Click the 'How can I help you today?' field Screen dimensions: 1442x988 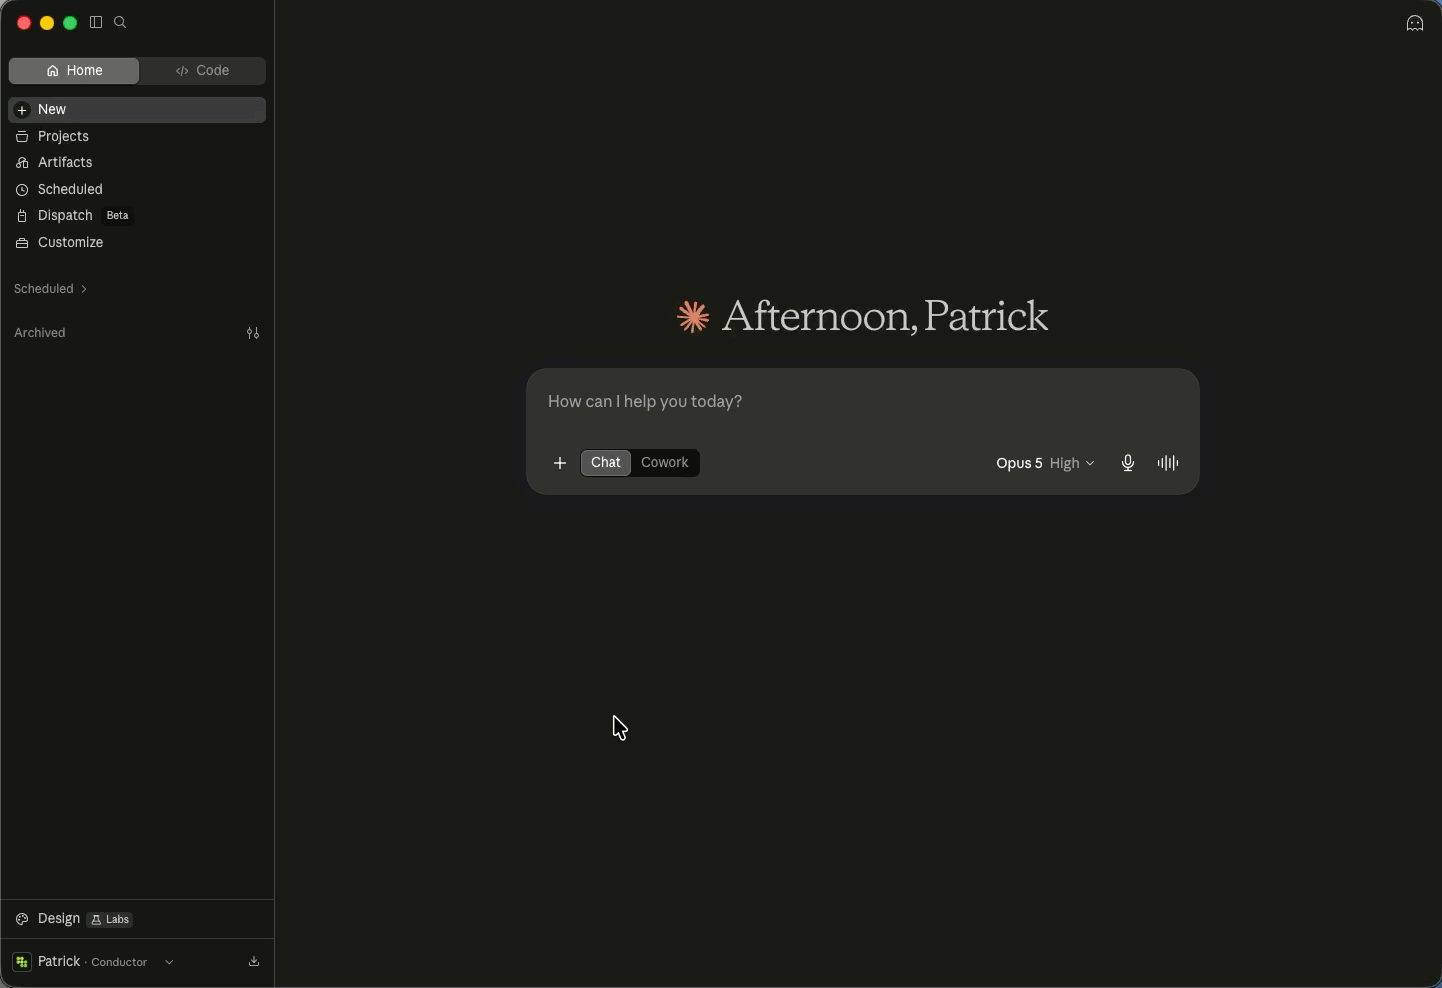(x=862, y=402)
